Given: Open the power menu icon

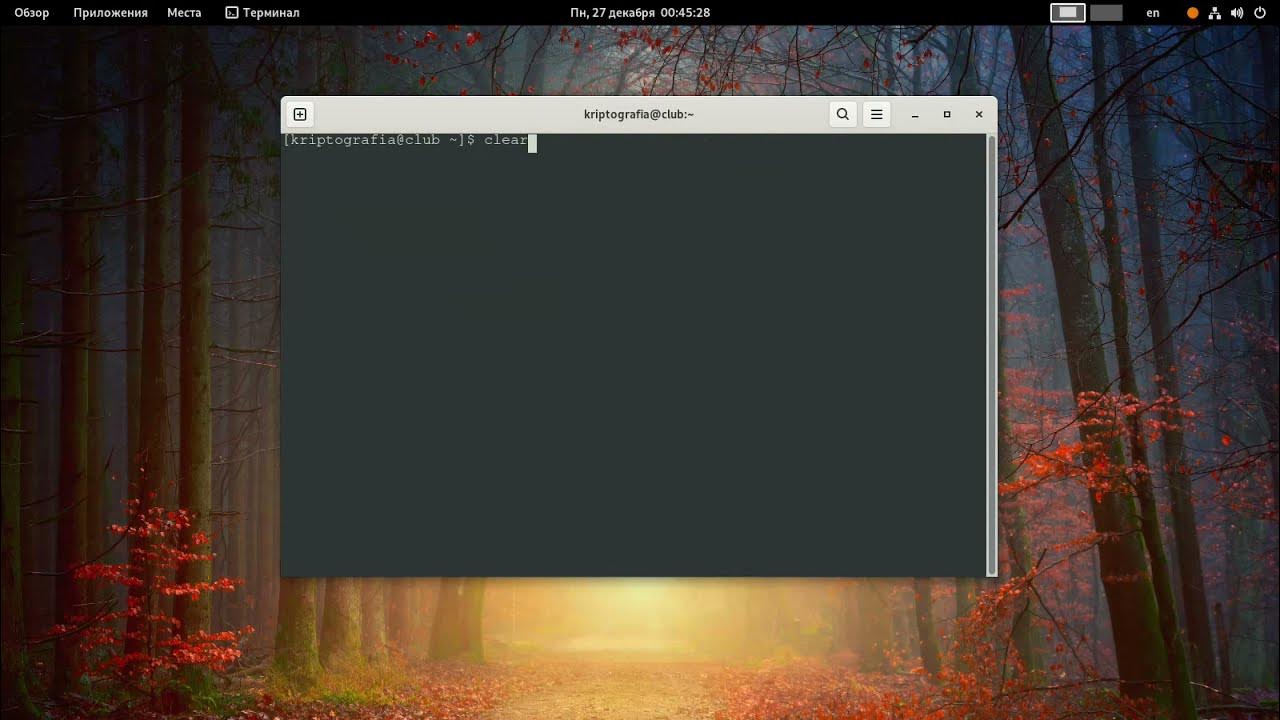Looking at the screenshot, I should point(1260,13).
